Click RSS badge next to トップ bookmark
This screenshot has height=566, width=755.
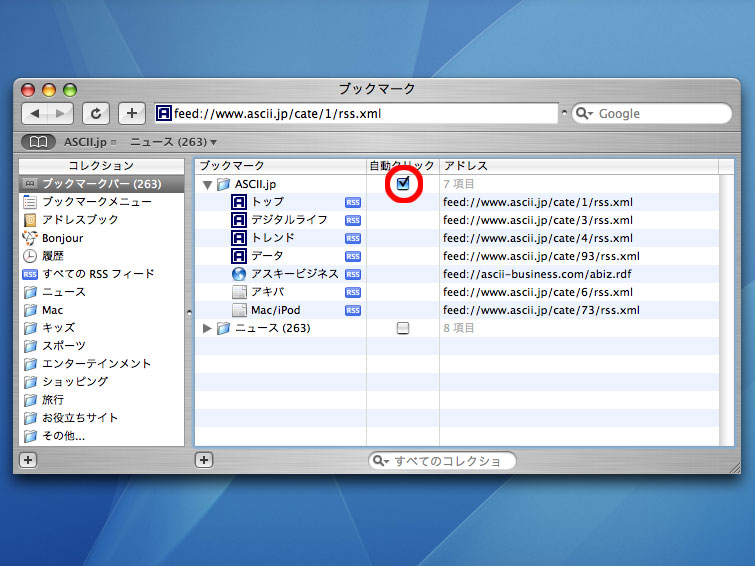coord(353,202)
